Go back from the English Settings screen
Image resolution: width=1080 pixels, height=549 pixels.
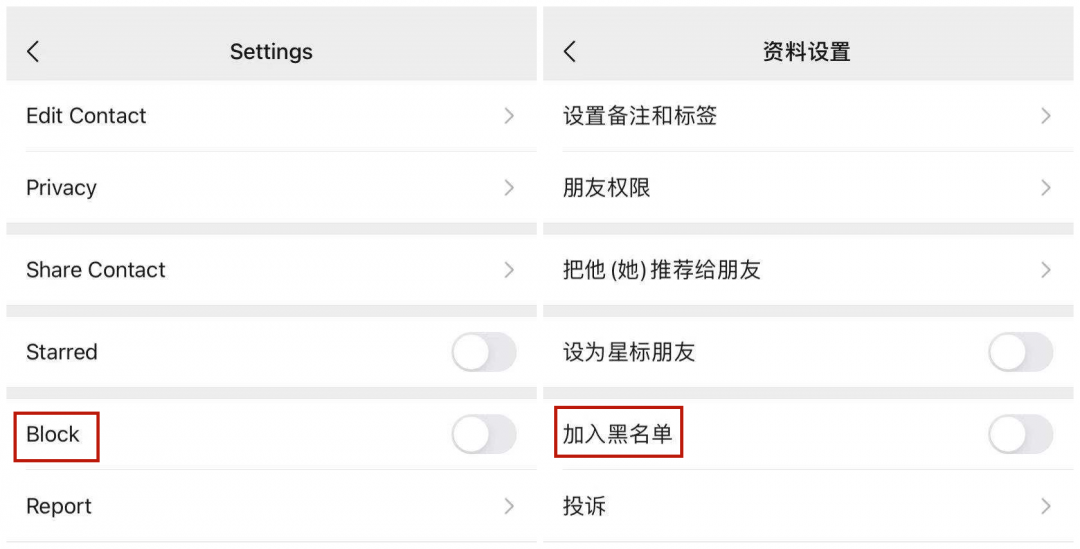[x=33, y=52]
